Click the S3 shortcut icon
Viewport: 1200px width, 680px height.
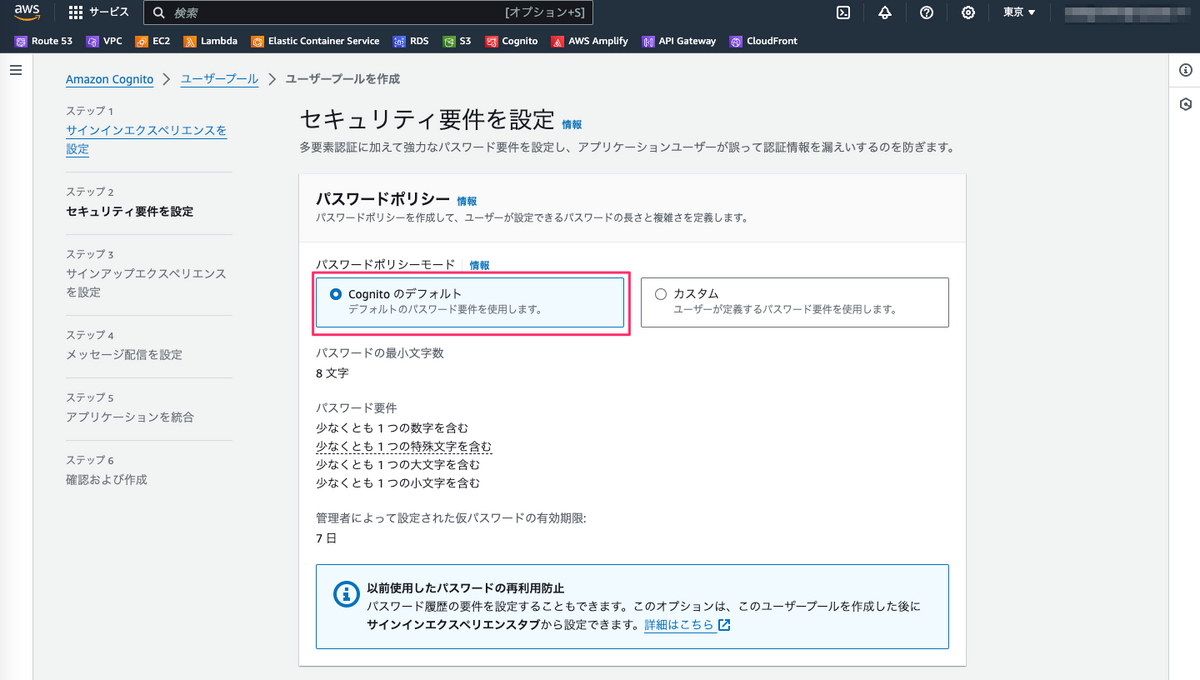[x=449, y=41]
